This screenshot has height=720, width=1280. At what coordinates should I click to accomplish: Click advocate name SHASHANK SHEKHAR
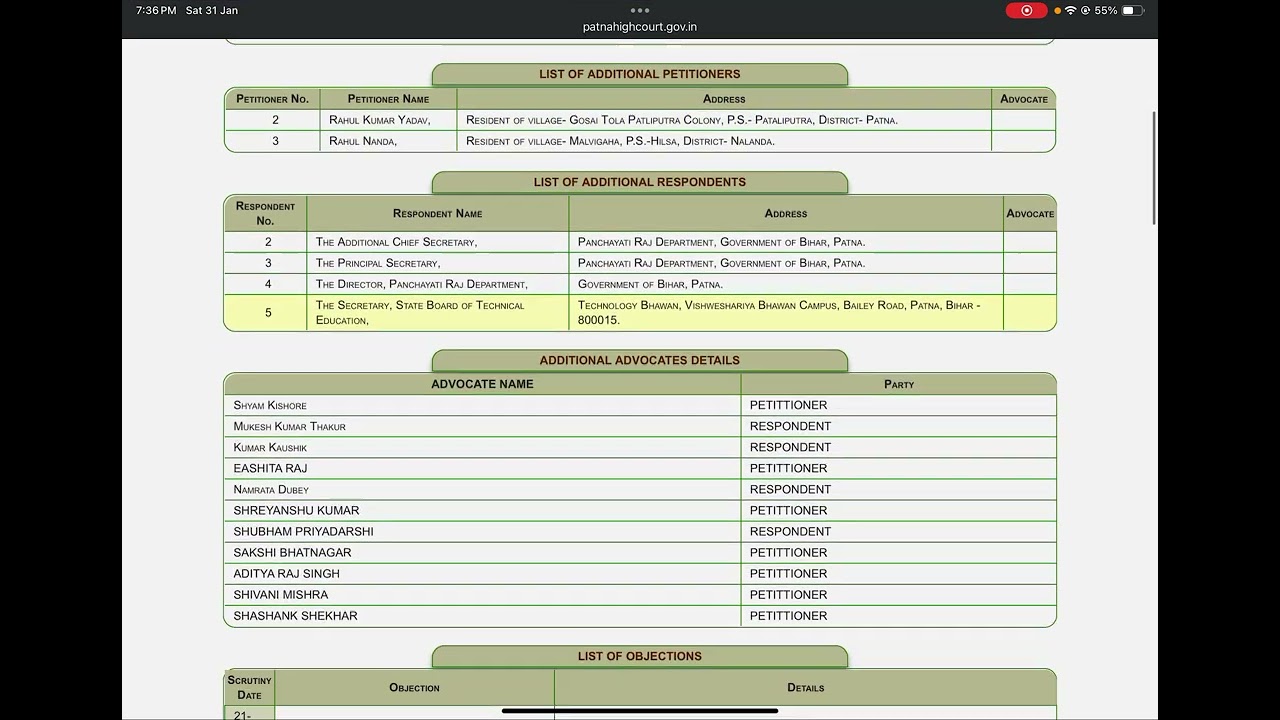295,615
